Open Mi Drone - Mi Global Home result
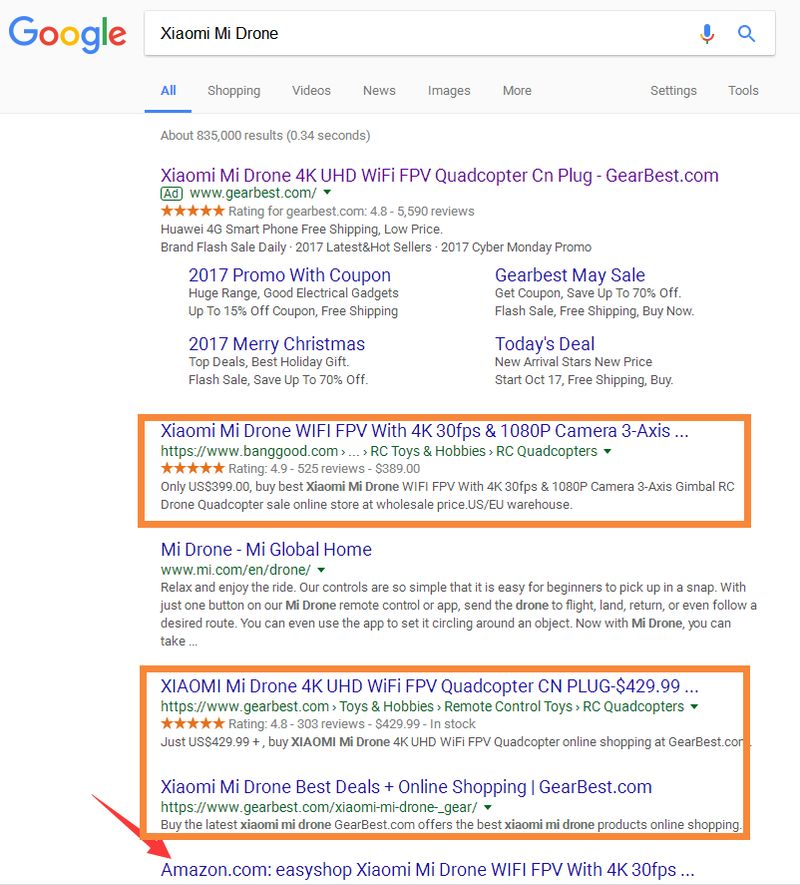The width and height of the screenshot is (800, 885). click(x=266, y=549)
